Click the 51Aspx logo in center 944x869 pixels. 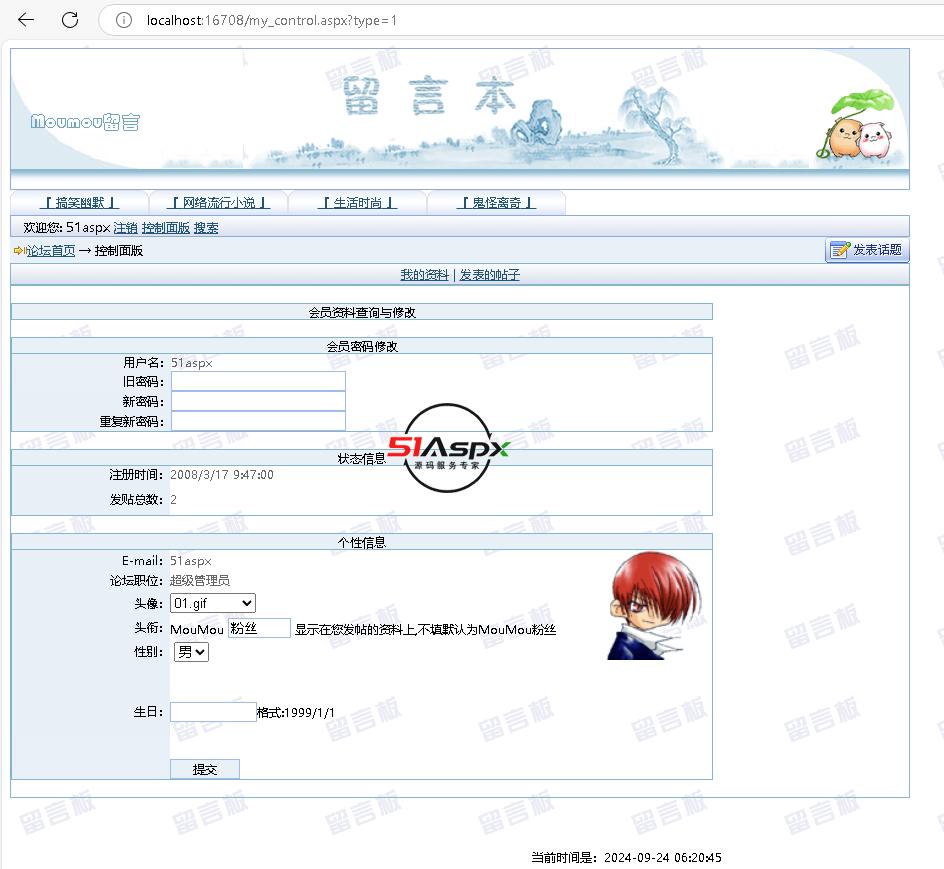pos(449,448)
